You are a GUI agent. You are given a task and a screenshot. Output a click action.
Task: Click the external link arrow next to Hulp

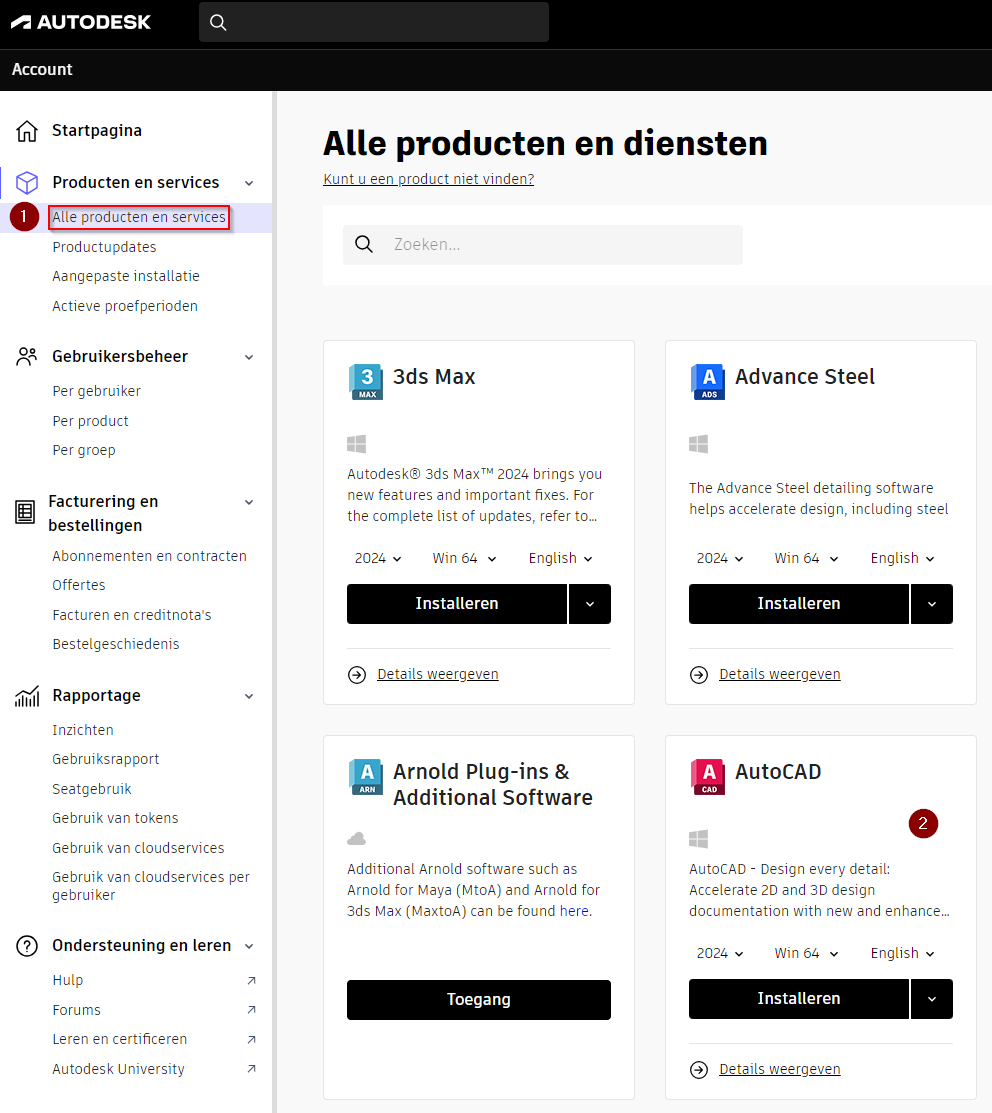click(x=251, y=981)
